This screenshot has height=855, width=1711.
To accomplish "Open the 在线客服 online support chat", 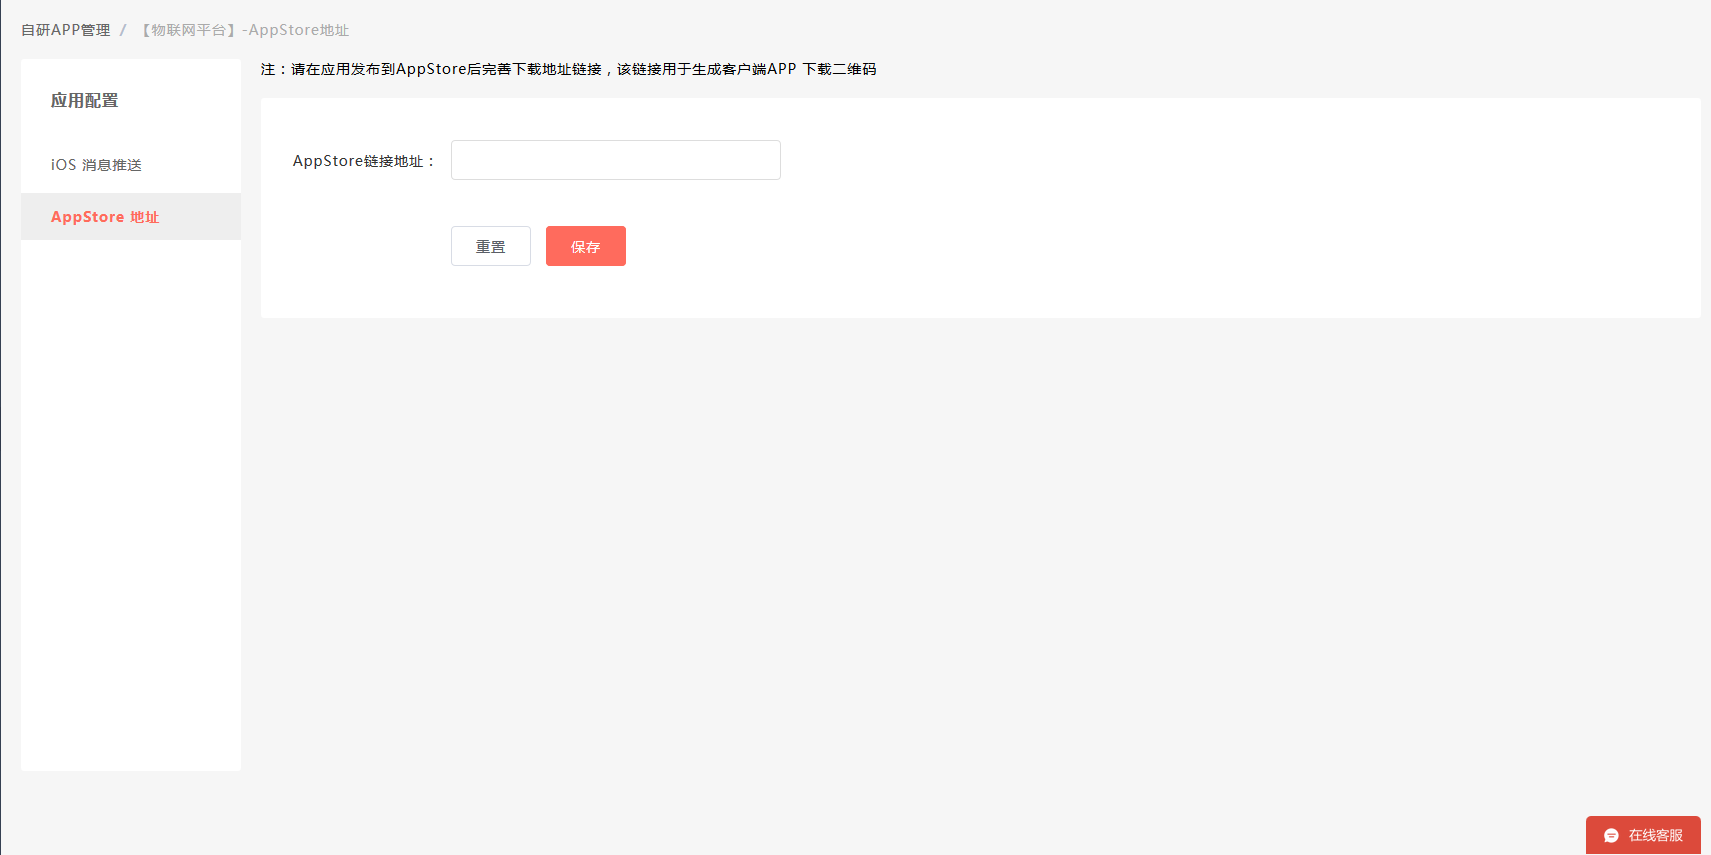I will click(1643, 836).
